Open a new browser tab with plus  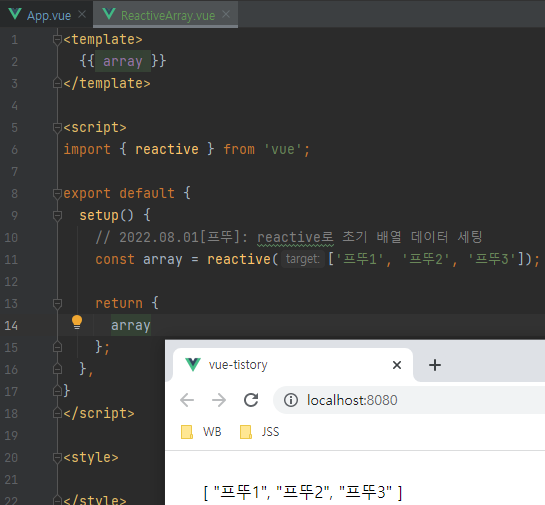(x=435, y=365)
